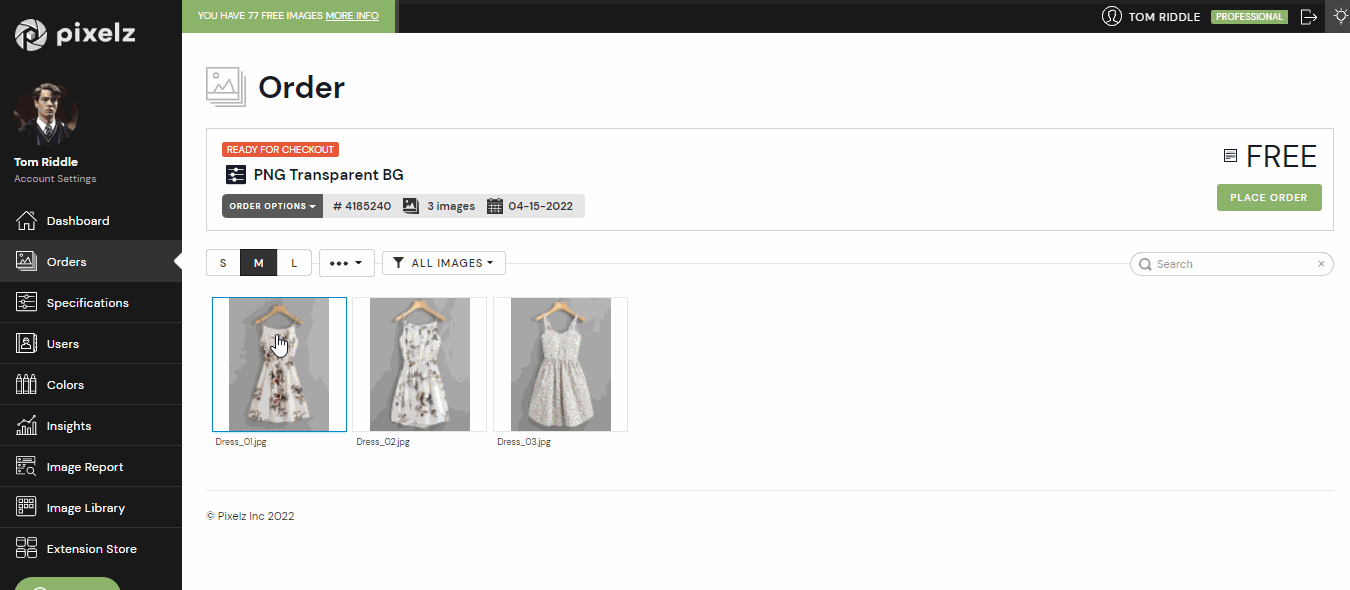Click the PROFESSIONAL plan badge

(x=1249, y=17)
